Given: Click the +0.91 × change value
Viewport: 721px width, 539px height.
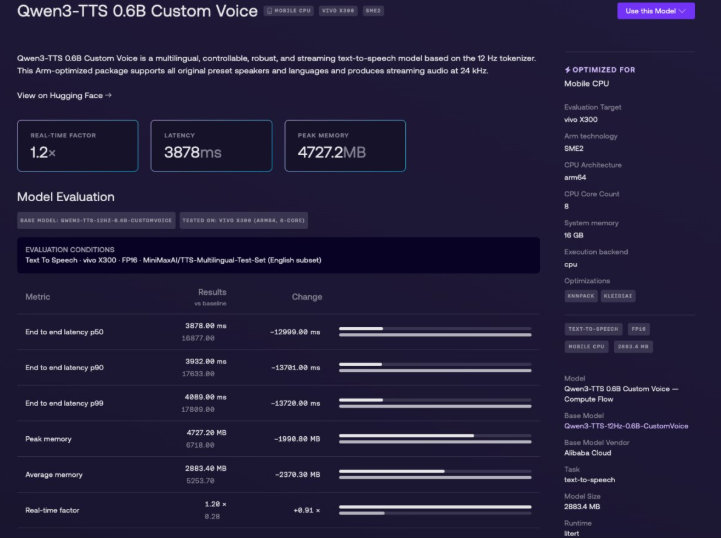Looking at the screenshot, I should point(307,510).
